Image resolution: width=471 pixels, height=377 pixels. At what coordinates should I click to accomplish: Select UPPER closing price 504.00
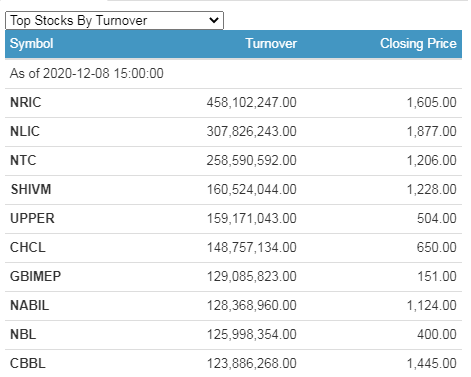(437, 218)
